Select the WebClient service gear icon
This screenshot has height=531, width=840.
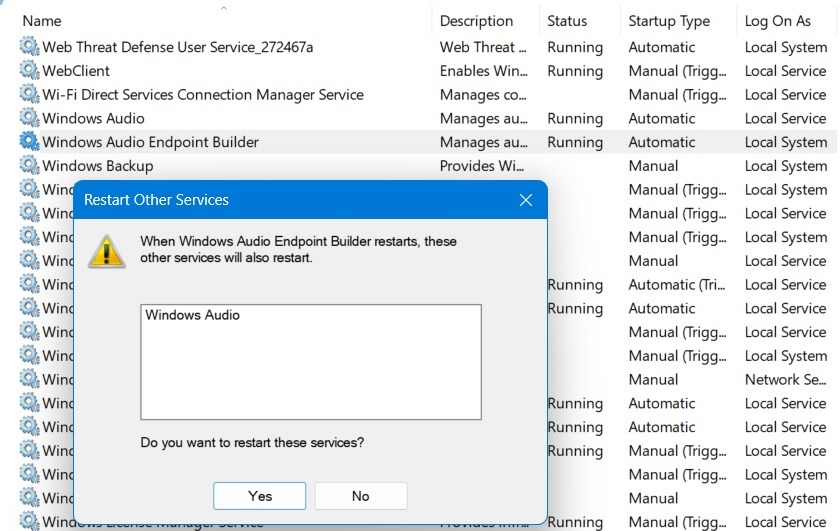pyautogui.click(x=29, y=70)
